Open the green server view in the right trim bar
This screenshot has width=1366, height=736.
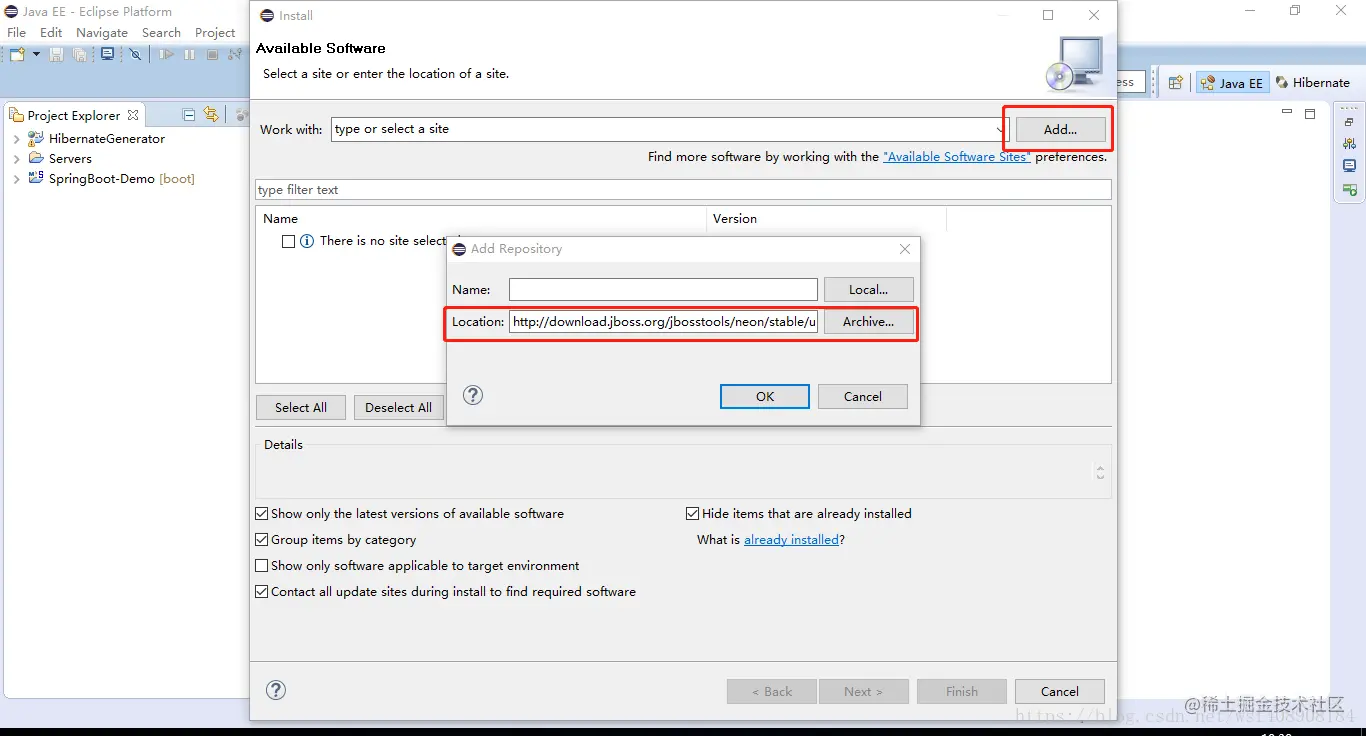[x=1349, y=189]
